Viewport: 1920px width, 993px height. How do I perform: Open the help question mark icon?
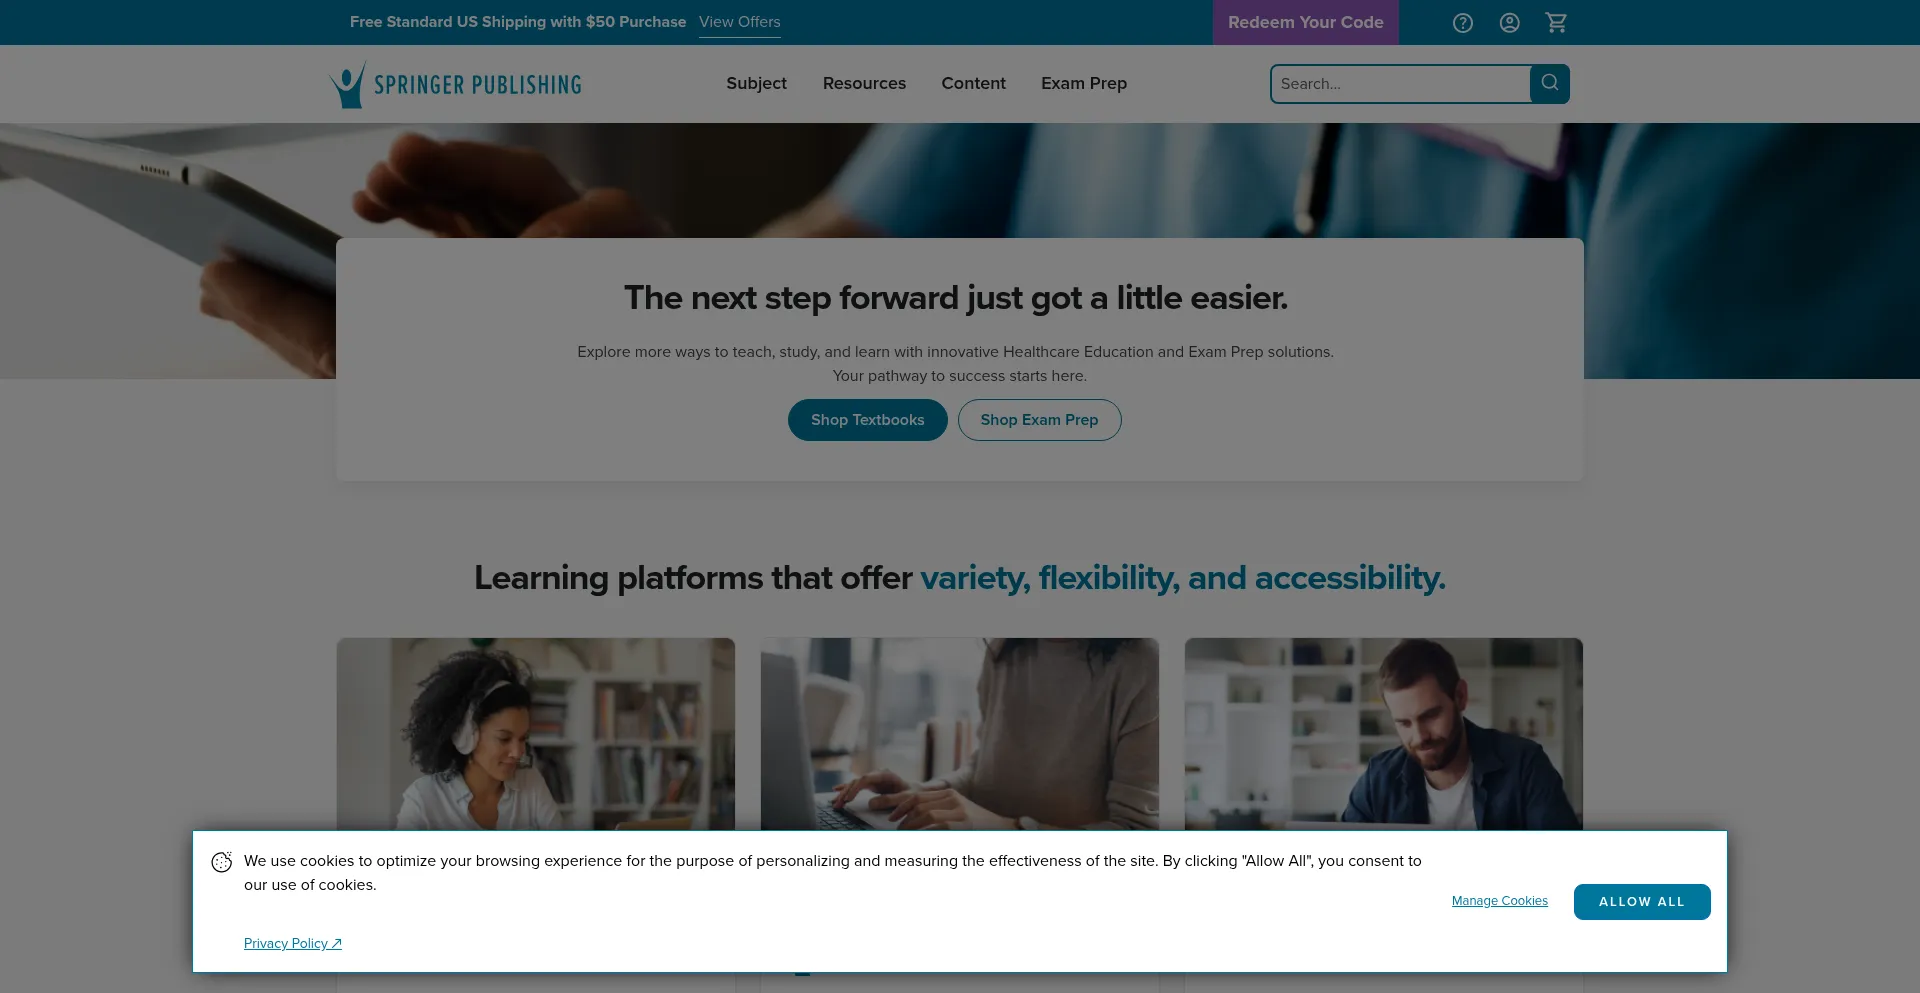coord(1463,23)
